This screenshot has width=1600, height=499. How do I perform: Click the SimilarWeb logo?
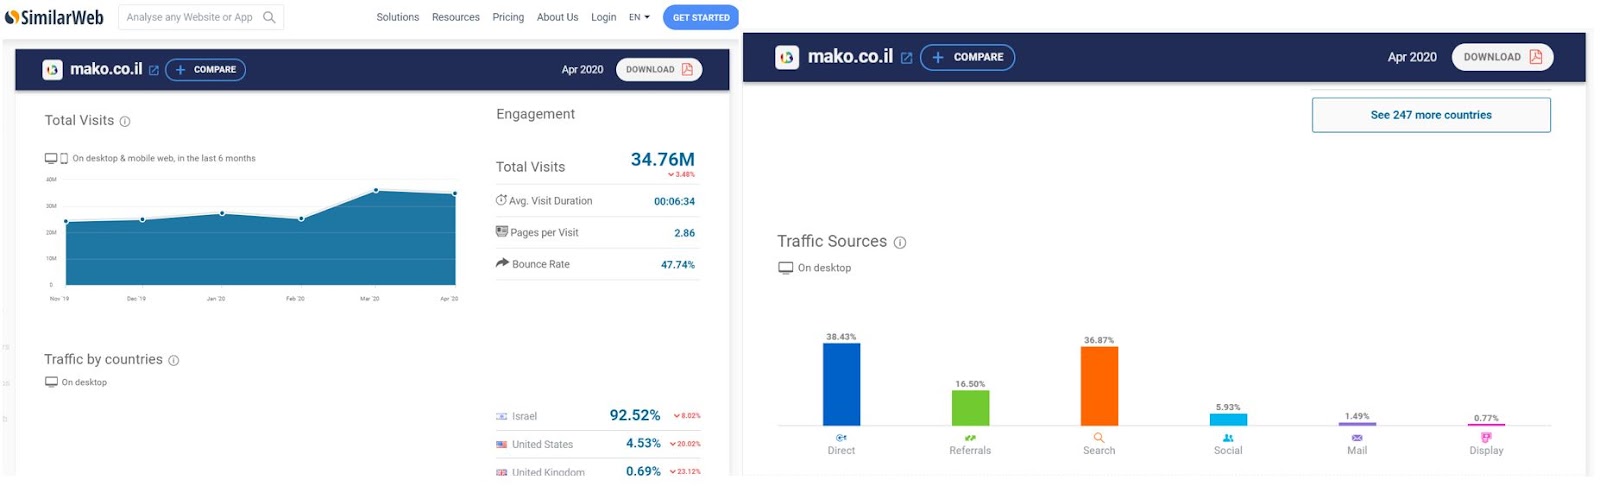54,17
